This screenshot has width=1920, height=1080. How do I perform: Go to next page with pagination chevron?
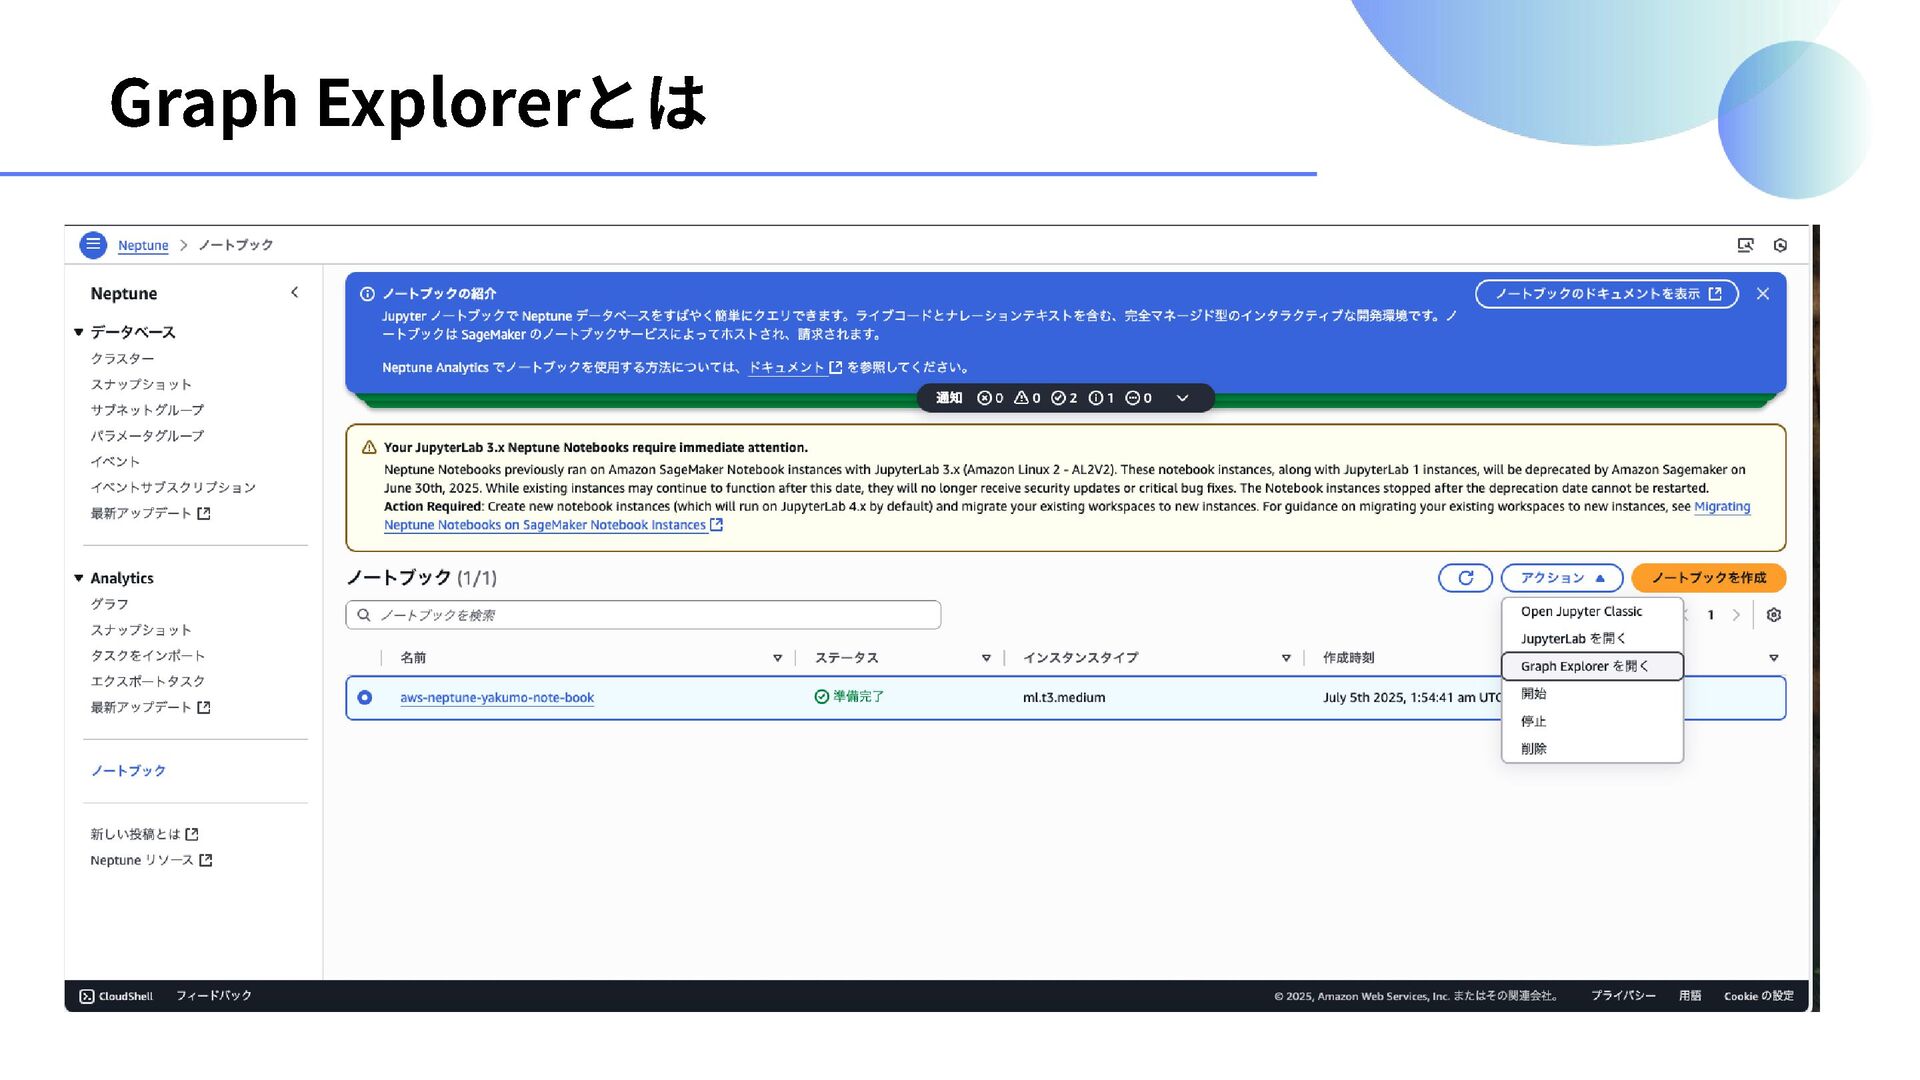(x=1736, y=615)
